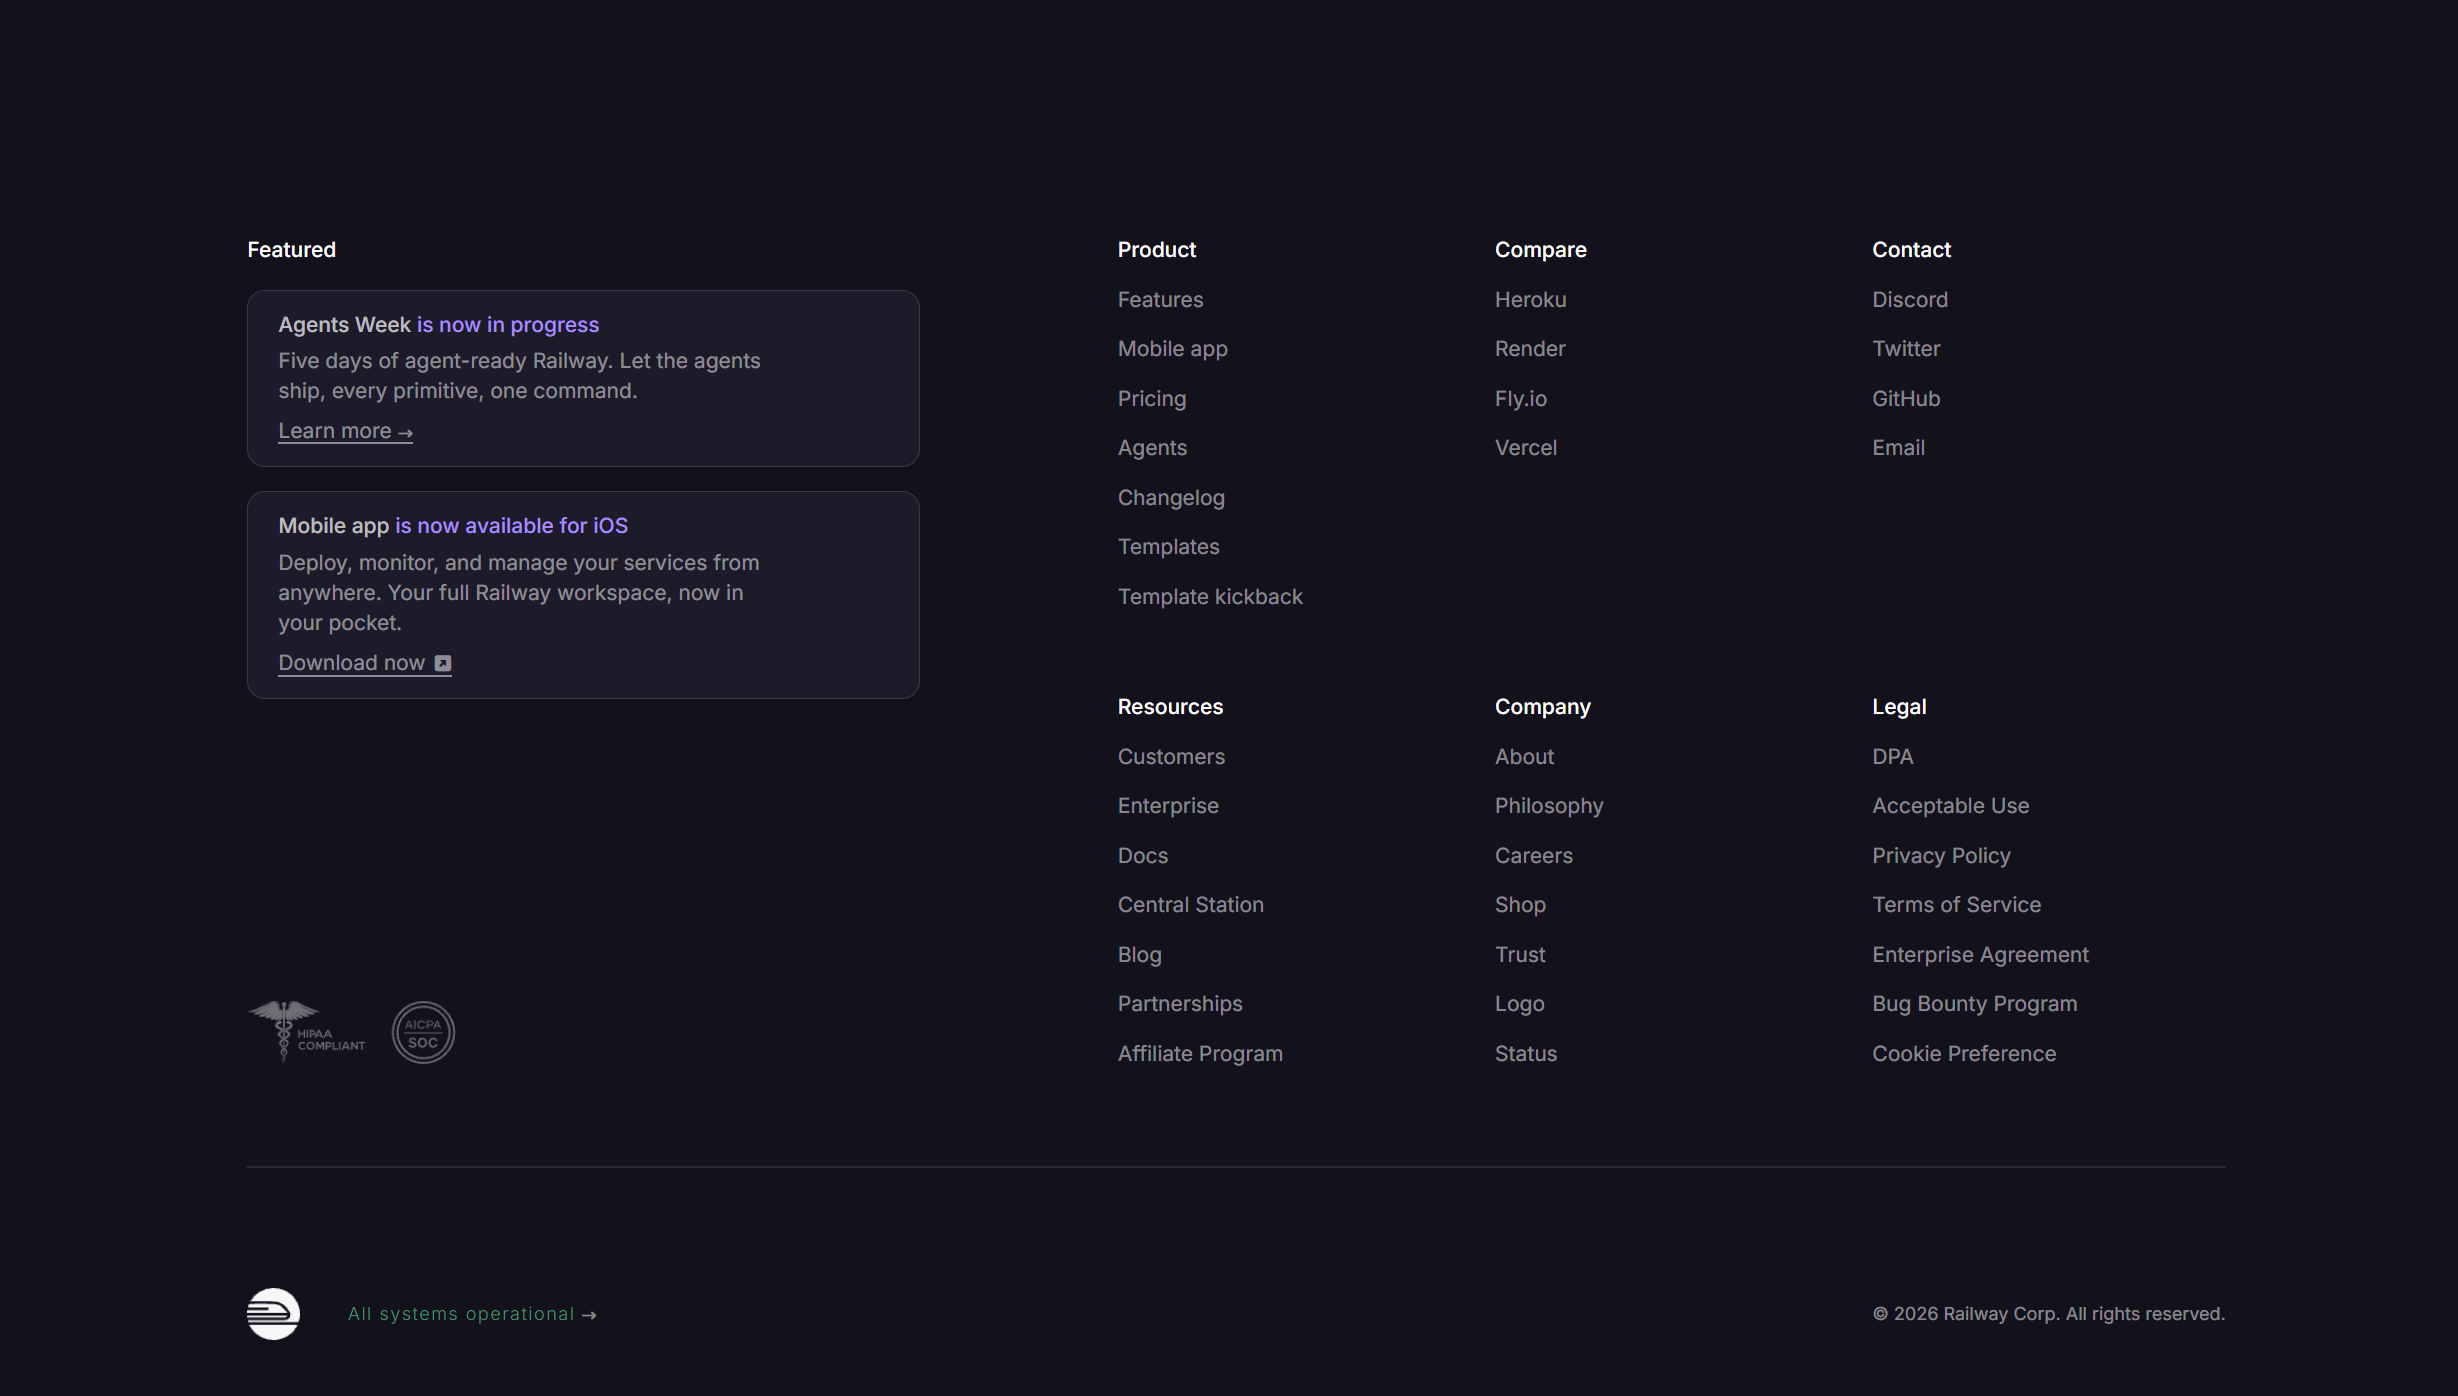Click the Download now link
Image resolution: width=2458 pixels, height=1396 pixels.
coord(364,663)
